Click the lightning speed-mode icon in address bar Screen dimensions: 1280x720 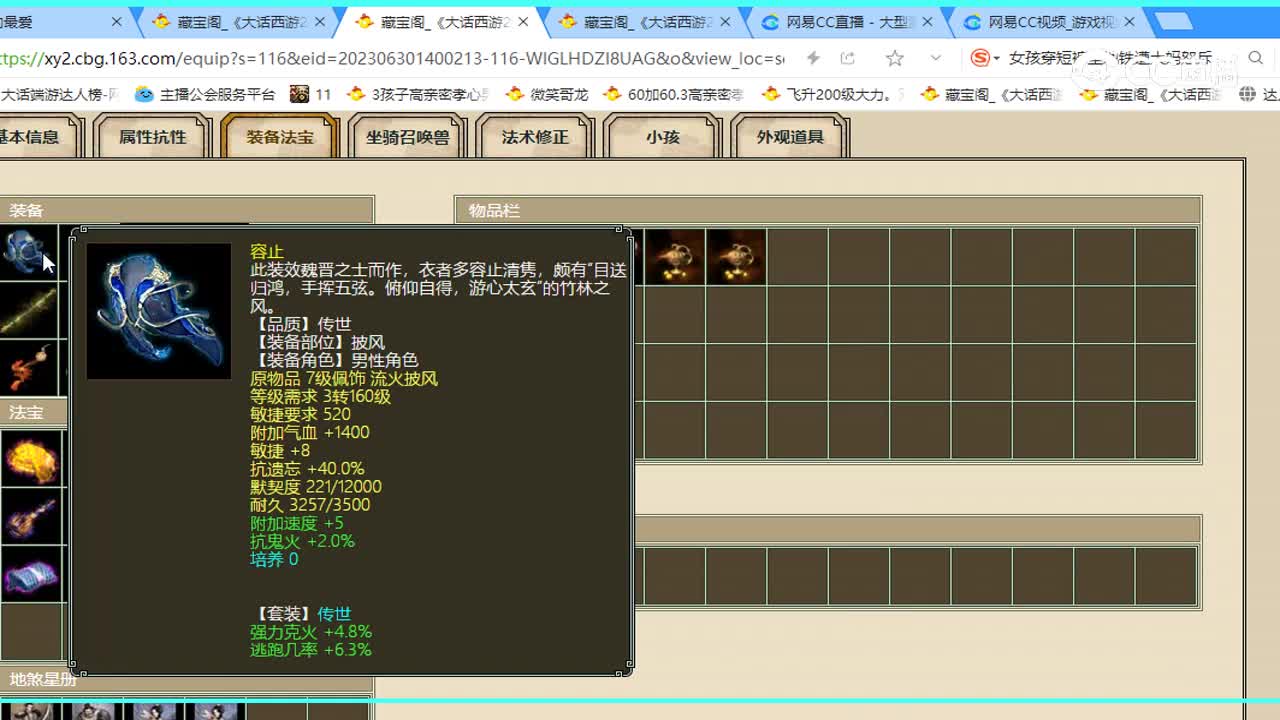coord(813,59)
